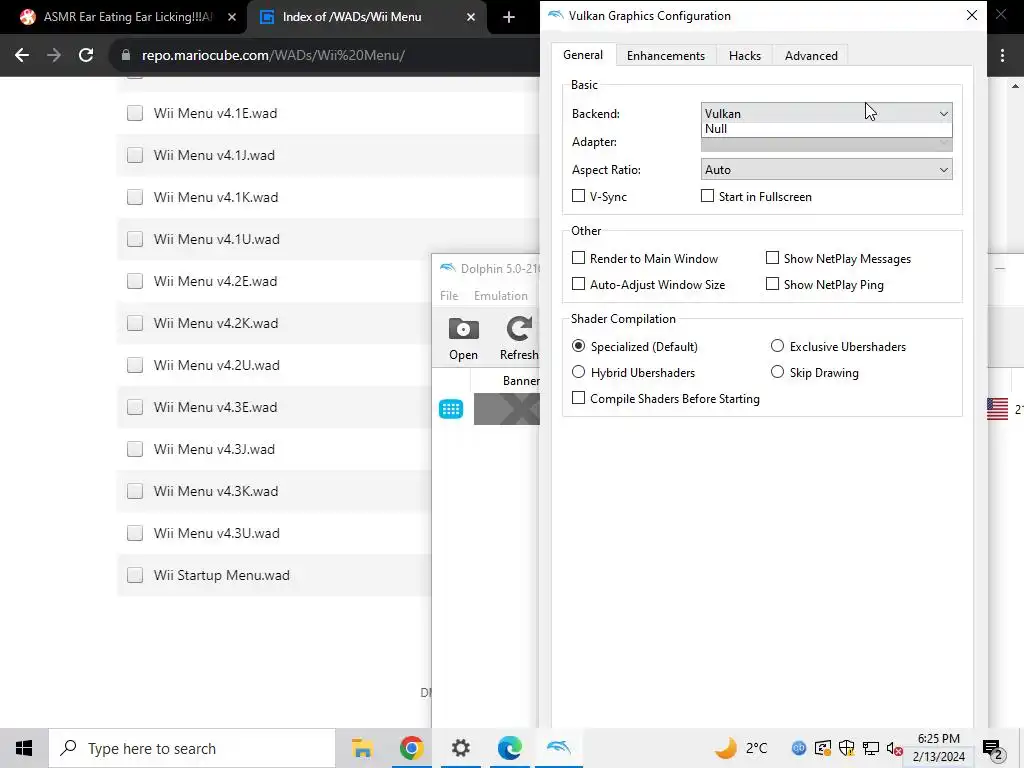Enable the V-Sync checkbox
The image size is (1024, 768).
(x=578, y=196)
